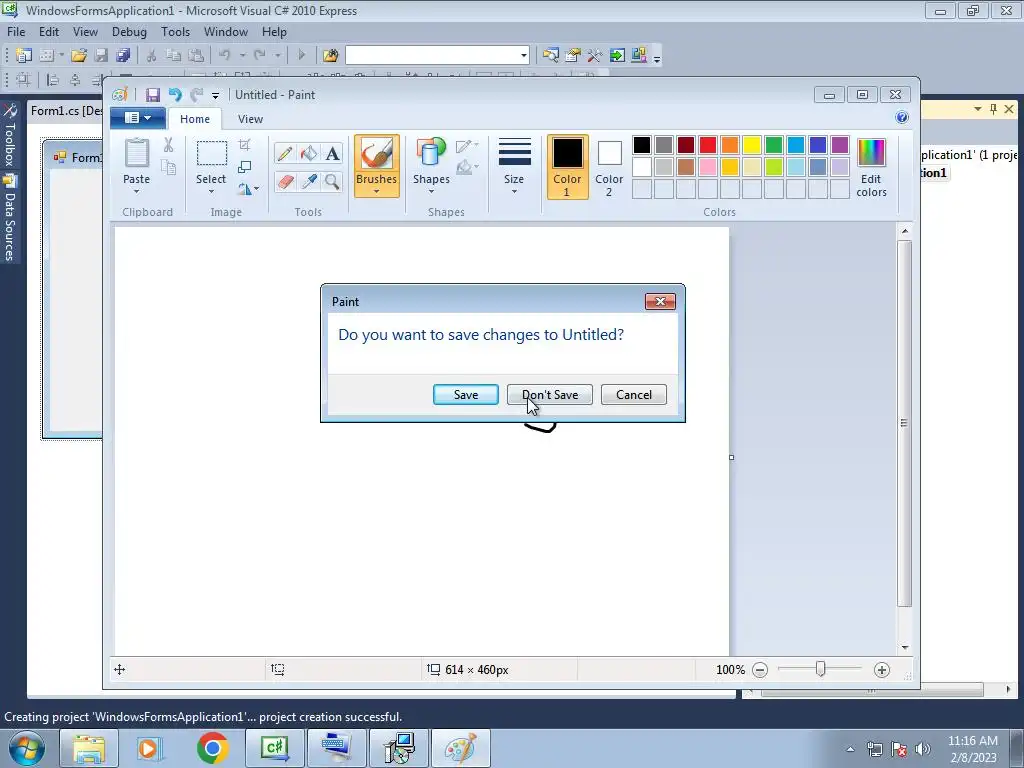Click Google Chrome on the taskbar
Image resolution: width=1024 pixels, height=768 pixels.
(x=212, y=748)
